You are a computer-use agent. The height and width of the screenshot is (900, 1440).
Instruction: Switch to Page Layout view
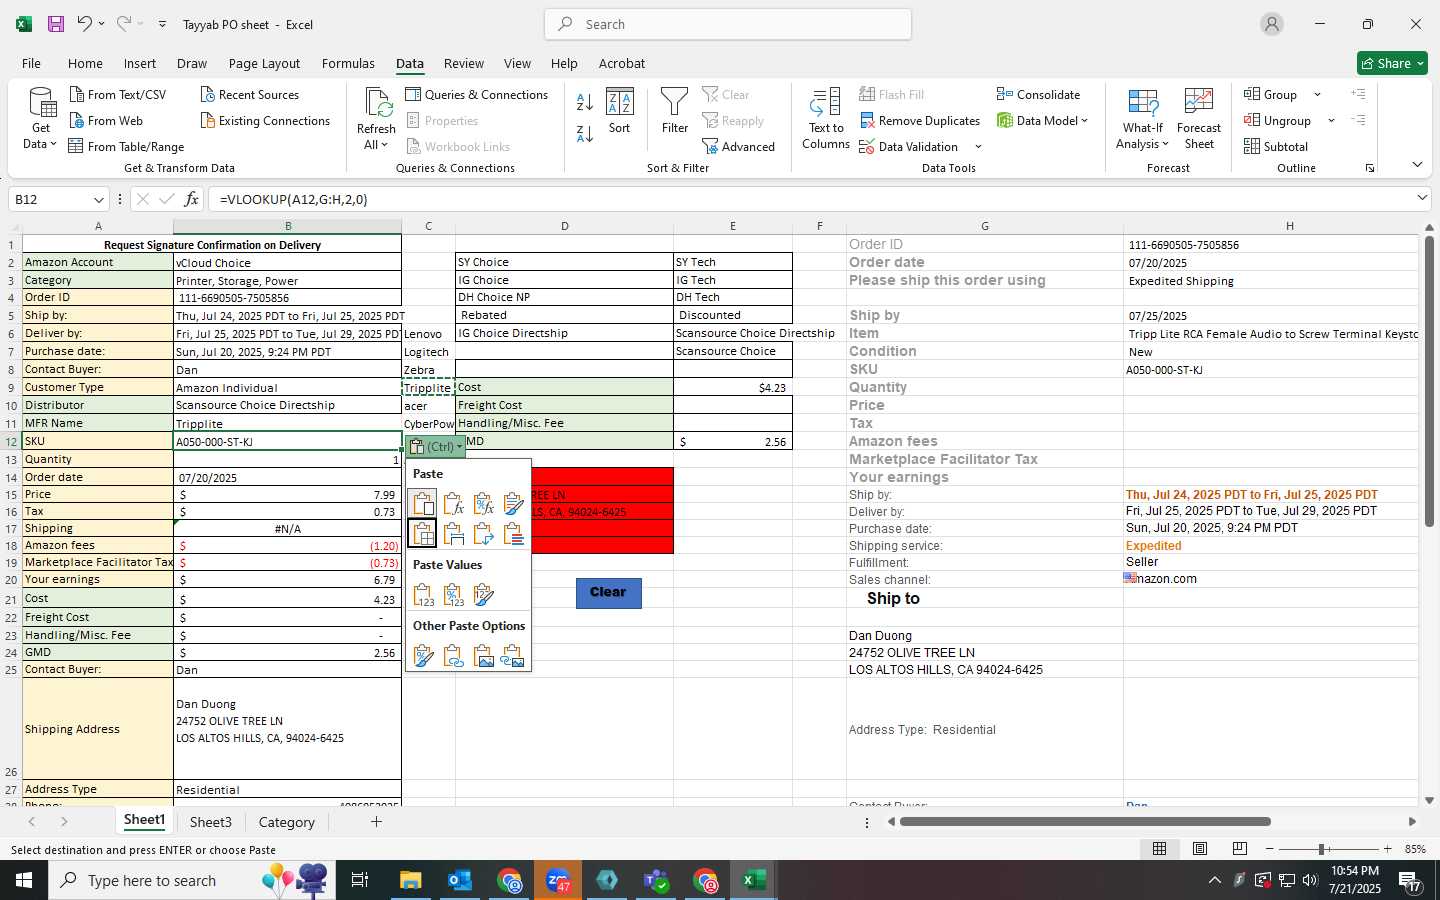1199,848
